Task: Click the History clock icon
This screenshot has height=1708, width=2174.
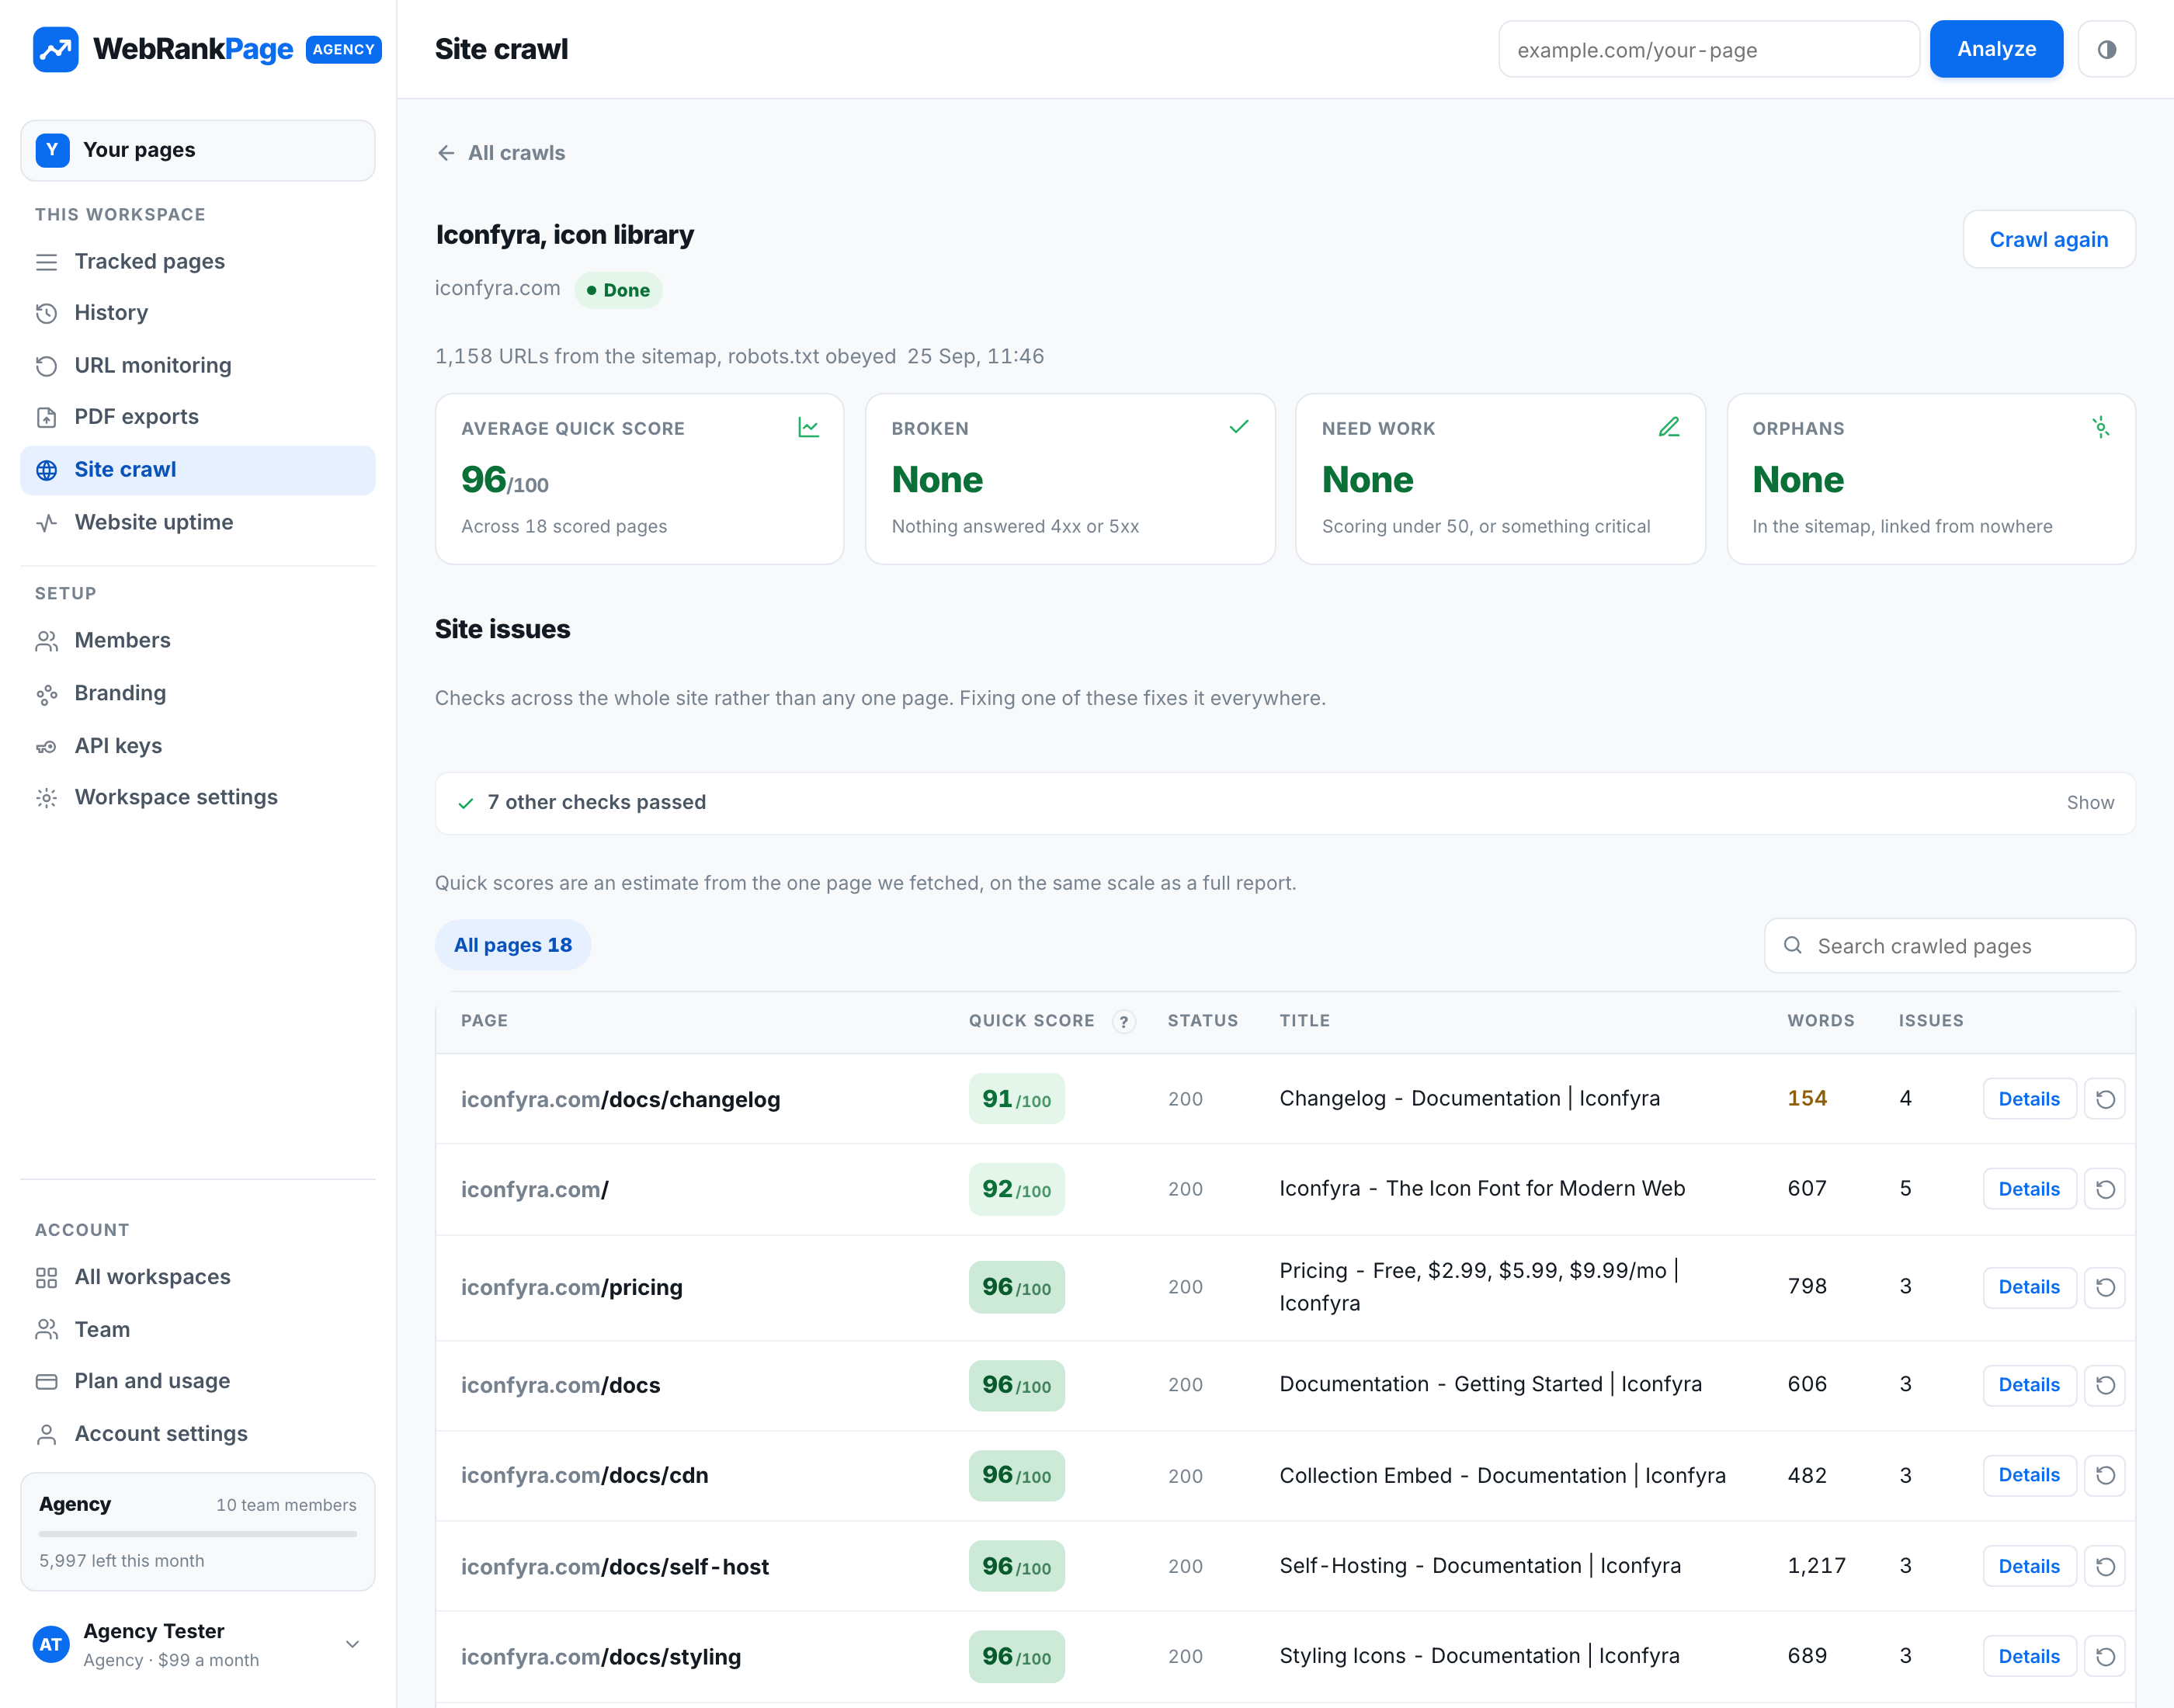Action: tap(47, 313)
